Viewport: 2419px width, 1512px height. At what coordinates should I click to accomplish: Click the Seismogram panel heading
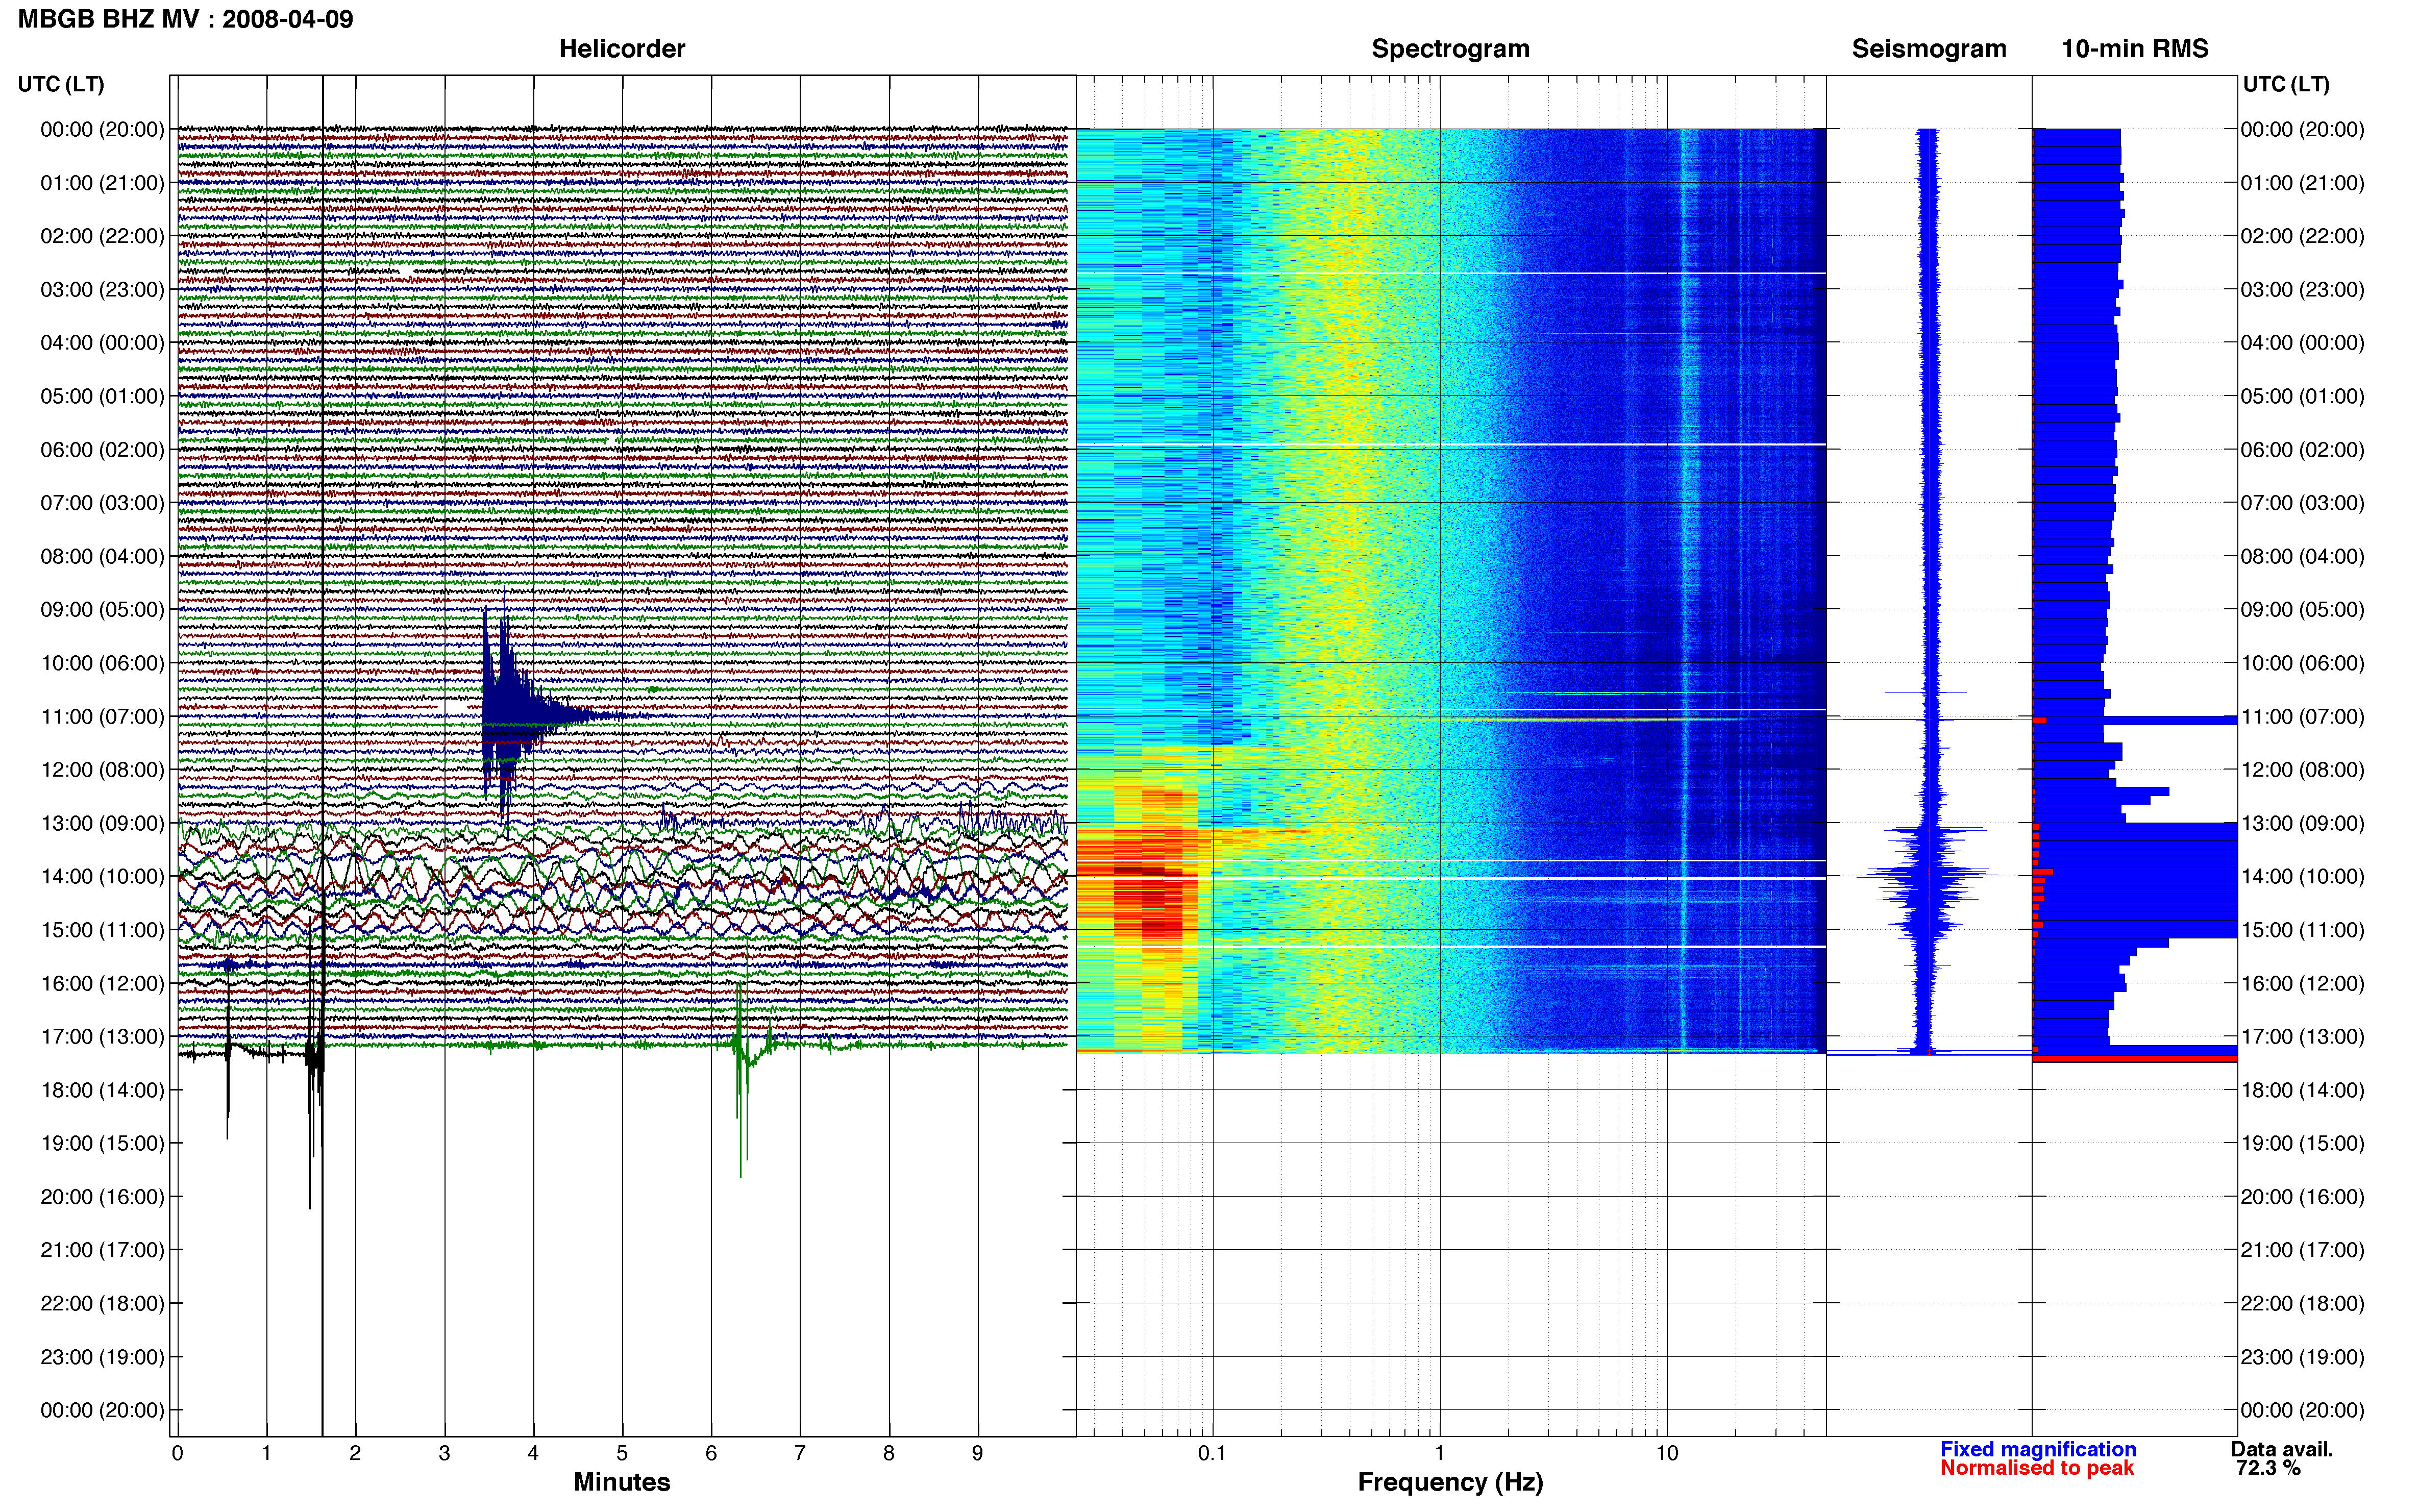coord(1929,49)
